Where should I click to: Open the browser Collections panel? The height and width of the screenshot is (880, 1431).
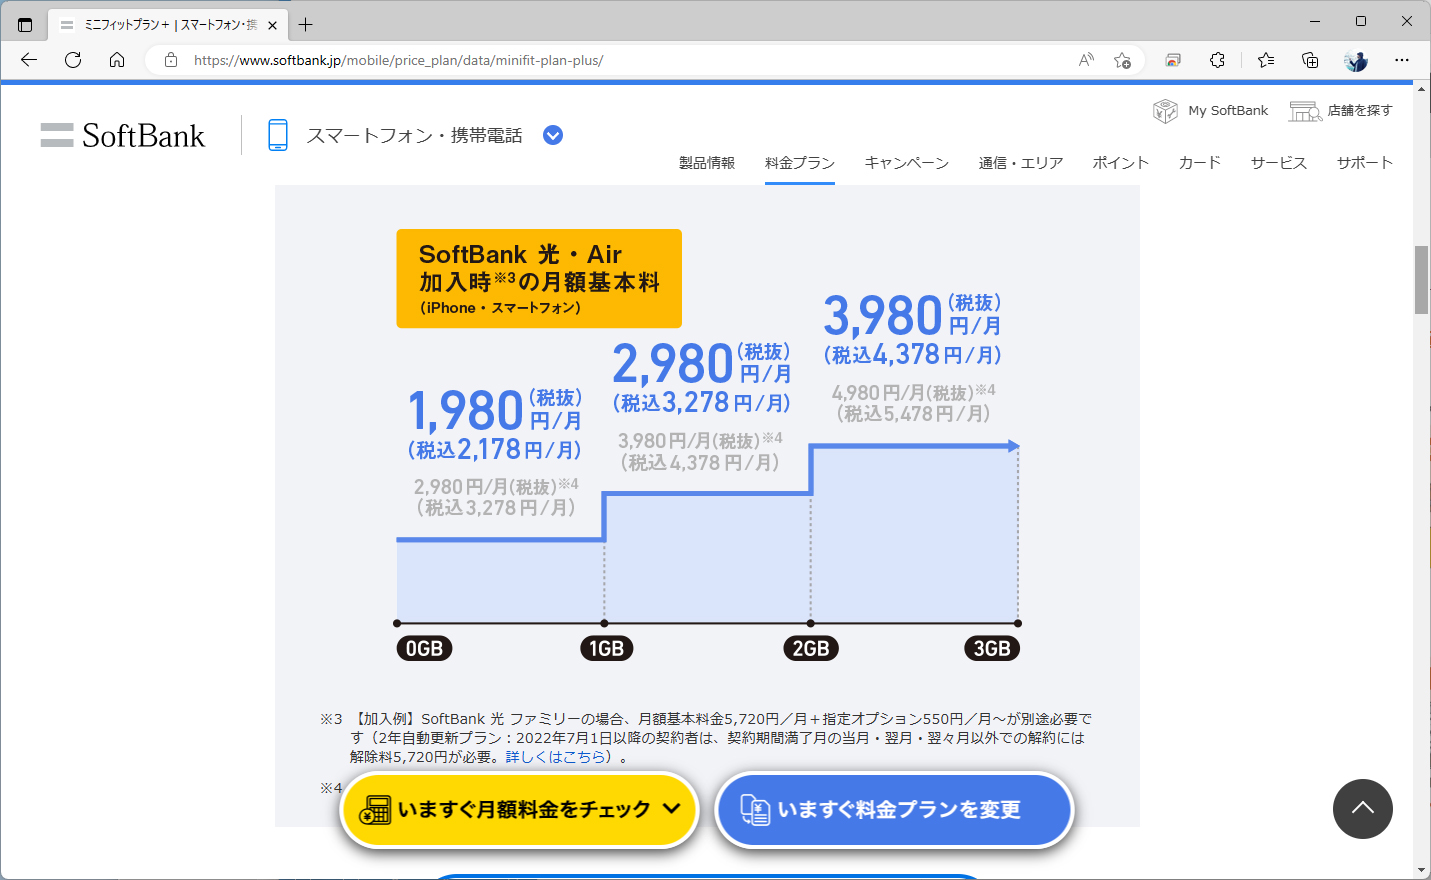1310,60
